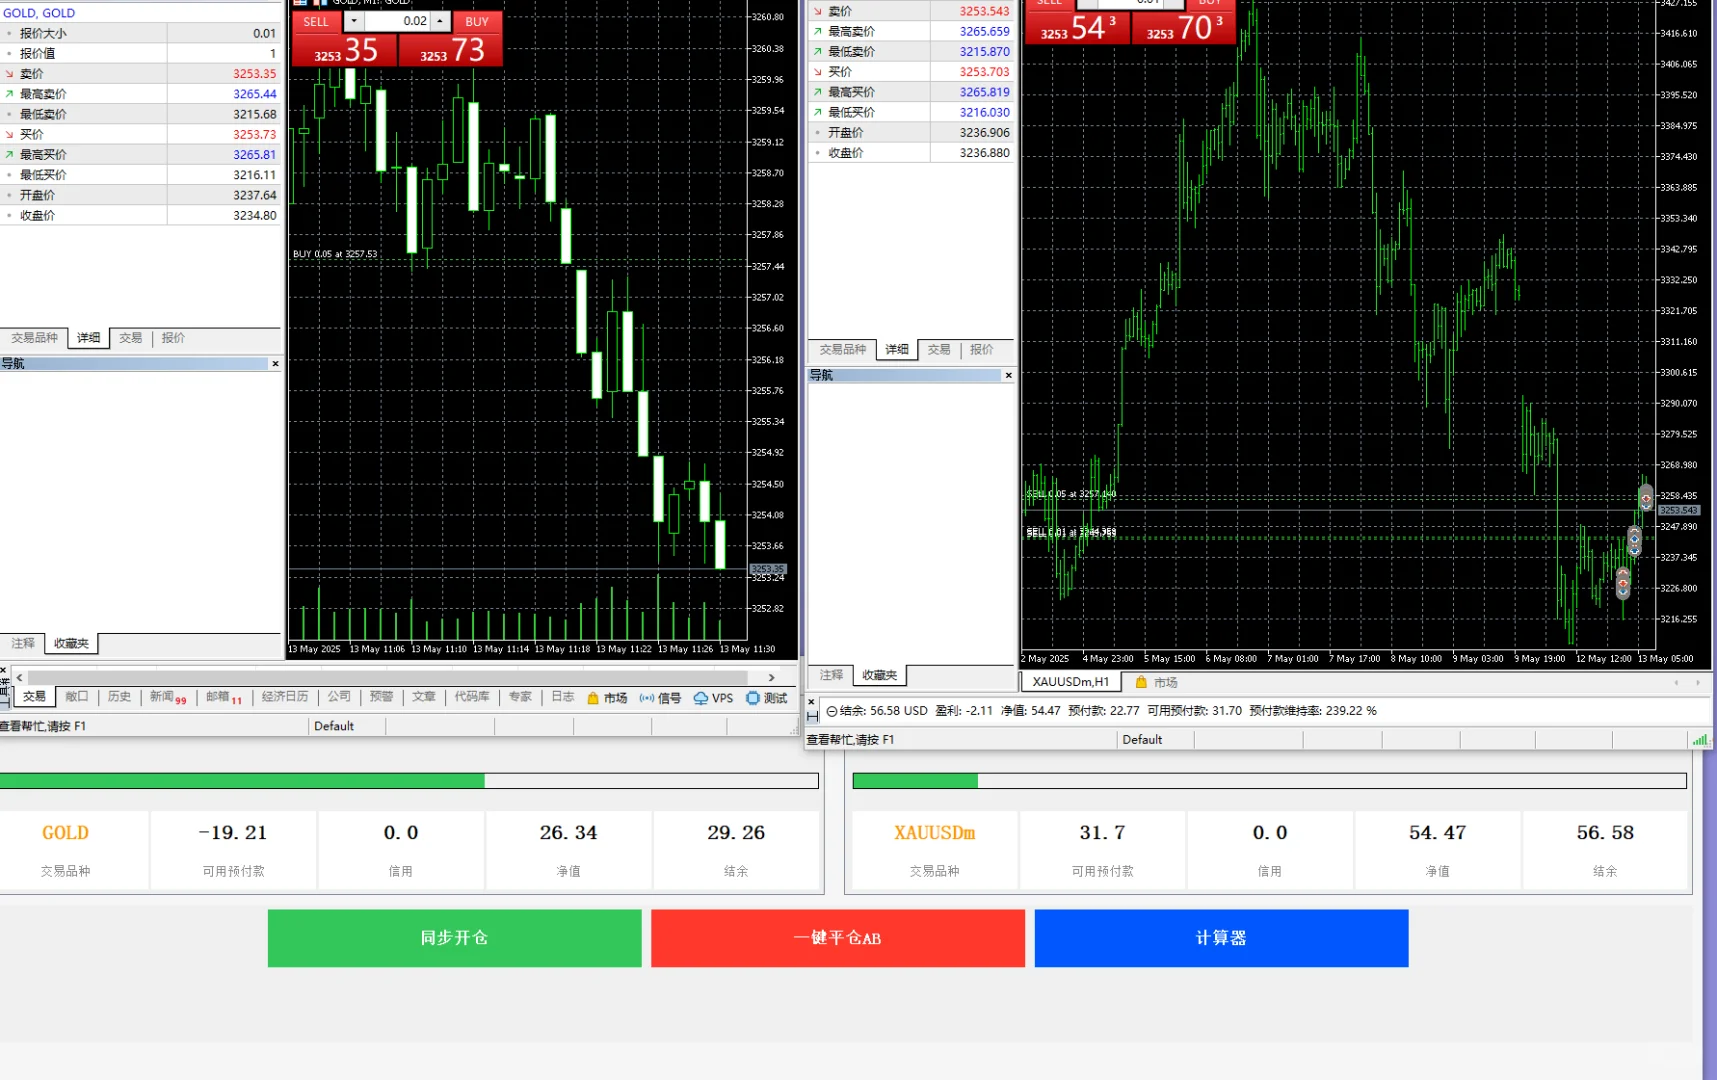The width and height of the screenshot is (1717, 1080).
Task: Open the 敞口 exposure tab
Action: click(x=77, y=697)
